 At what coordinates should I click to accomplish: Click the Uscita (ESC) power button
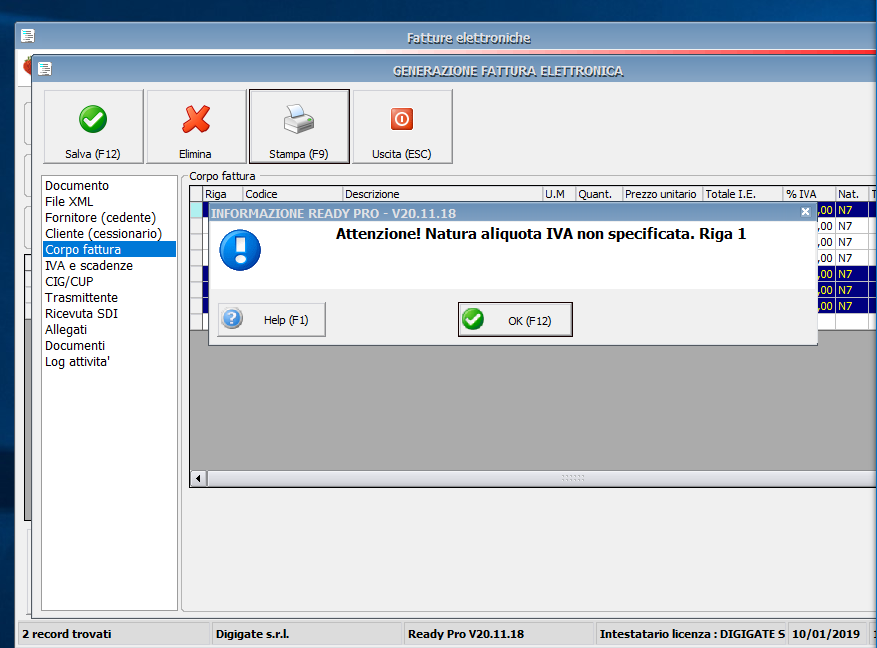402,127
